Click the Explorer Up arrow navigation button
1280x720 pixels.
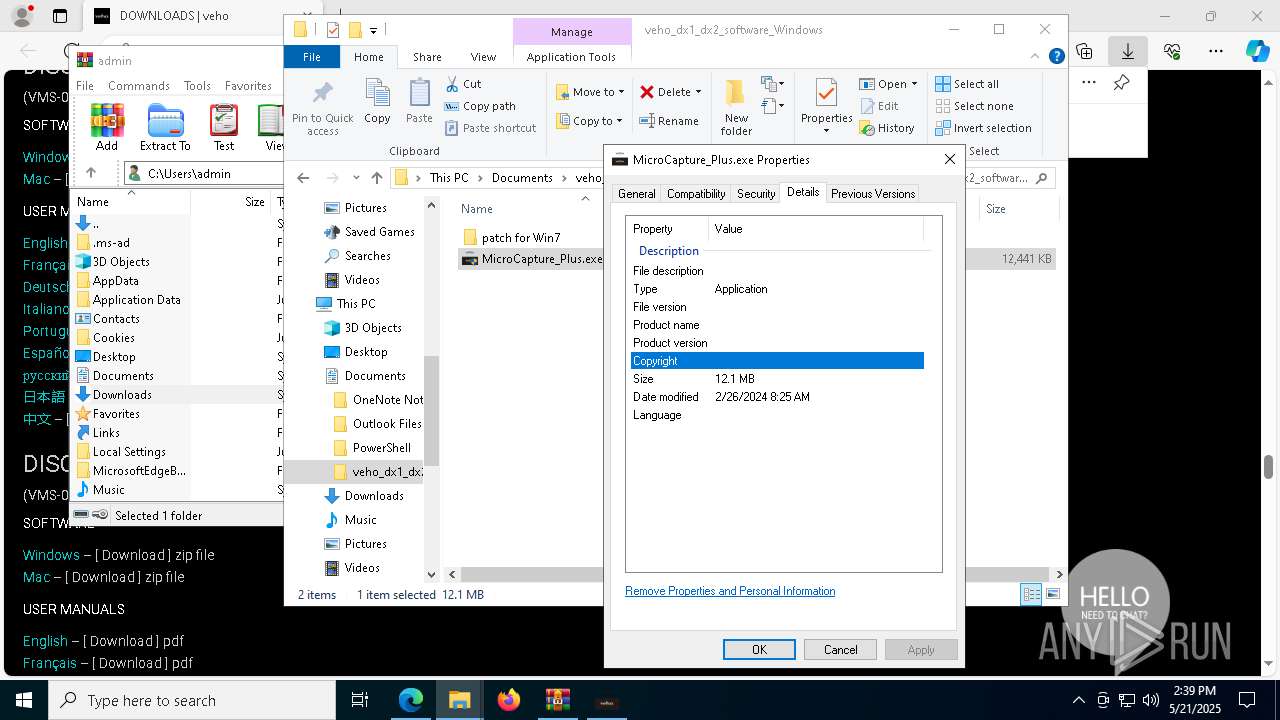pyautogui.click(x=377, y=178)
